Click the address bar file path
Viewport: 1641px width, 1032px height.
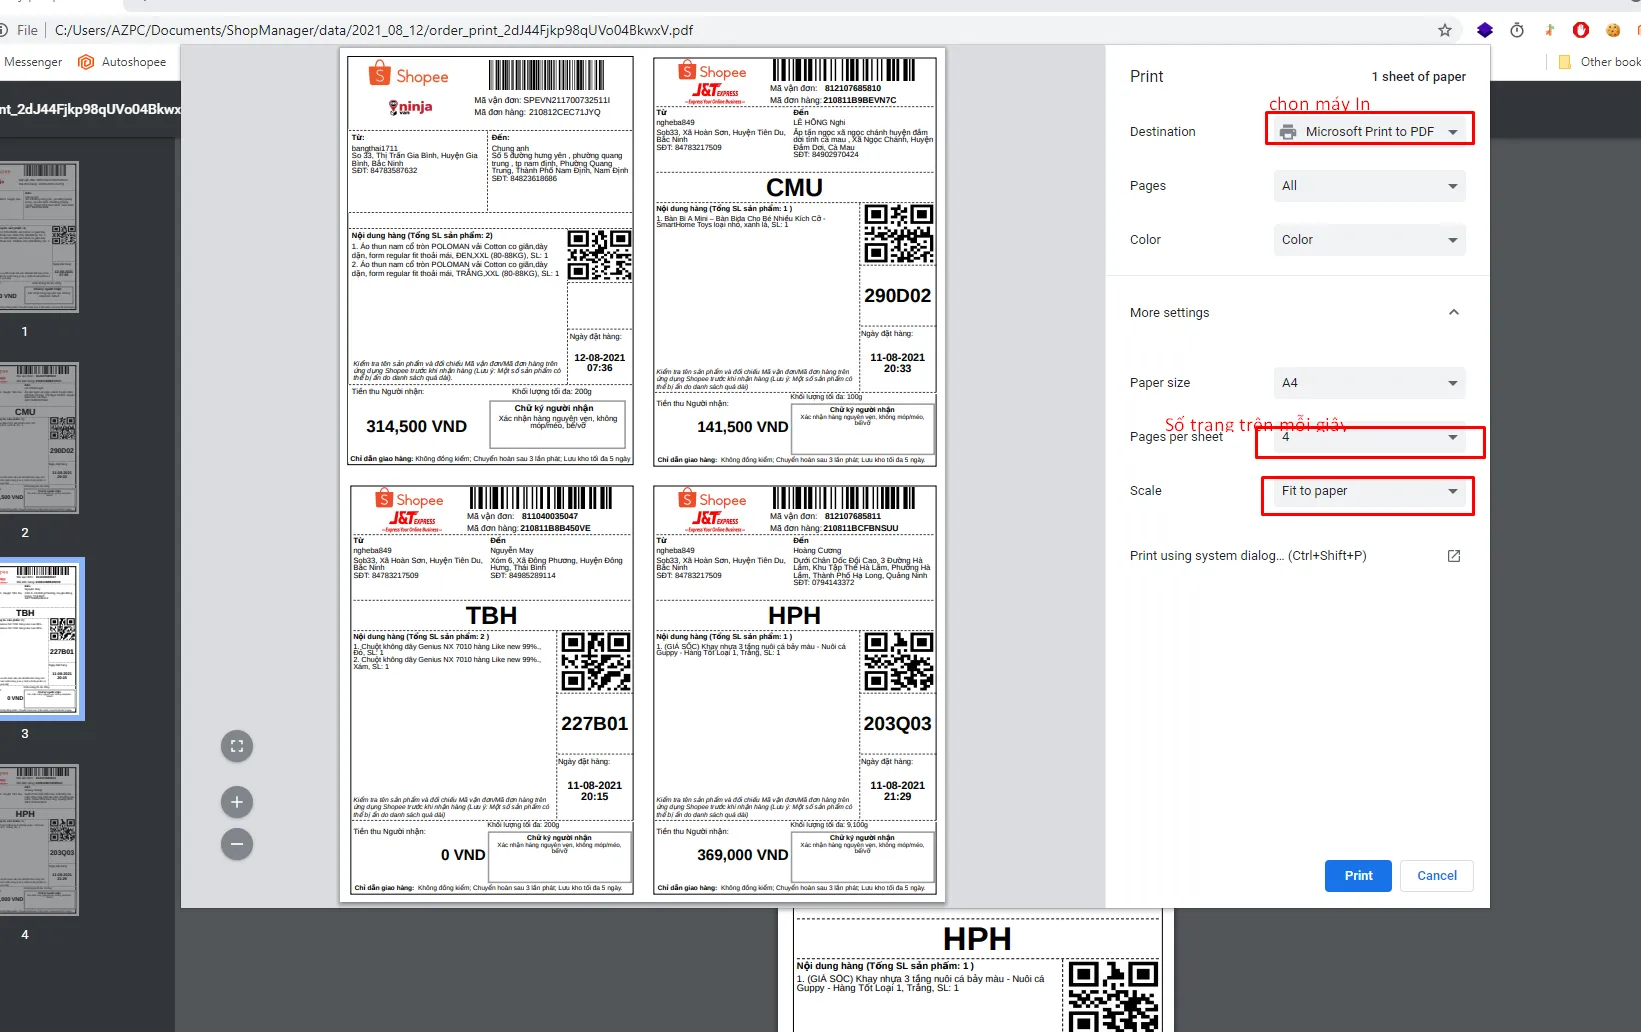coord(374,30)
